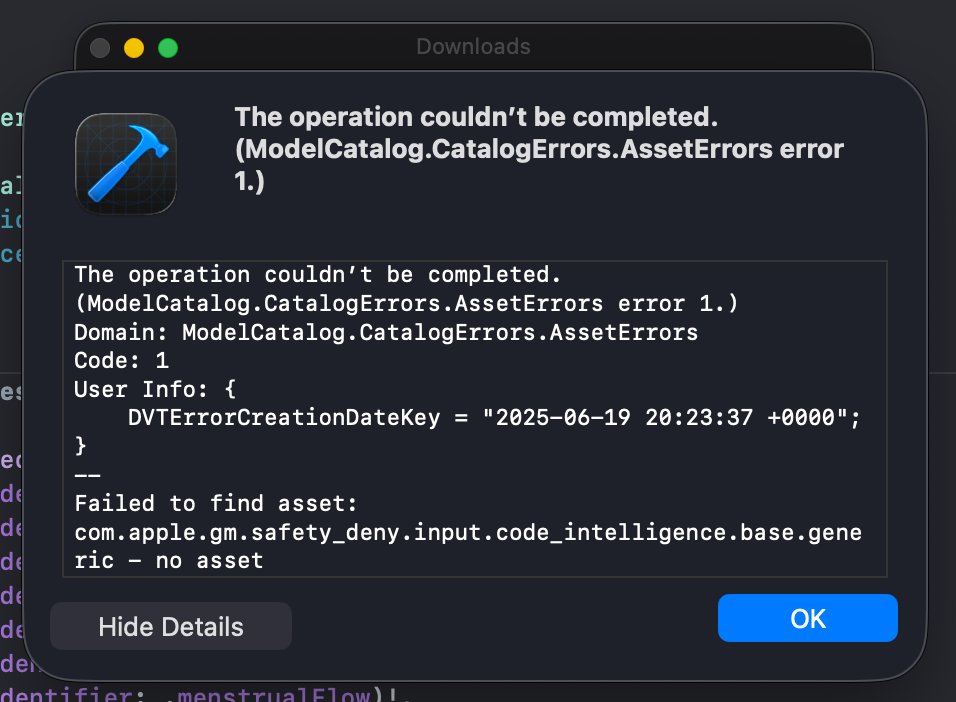Click the gray close button of Downloads window
The image size is (956, 702).
pos(100,48)
